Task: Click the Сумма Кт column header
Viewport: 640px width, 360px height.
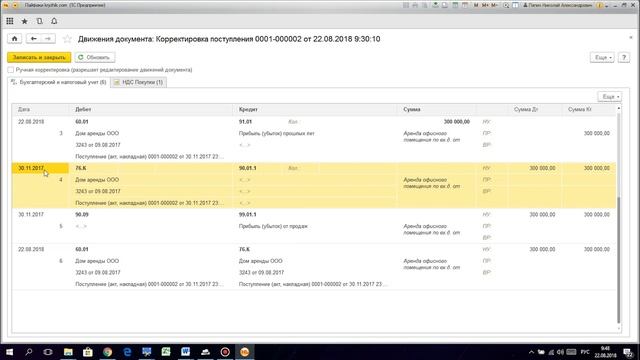Action: tap(579, 109)
